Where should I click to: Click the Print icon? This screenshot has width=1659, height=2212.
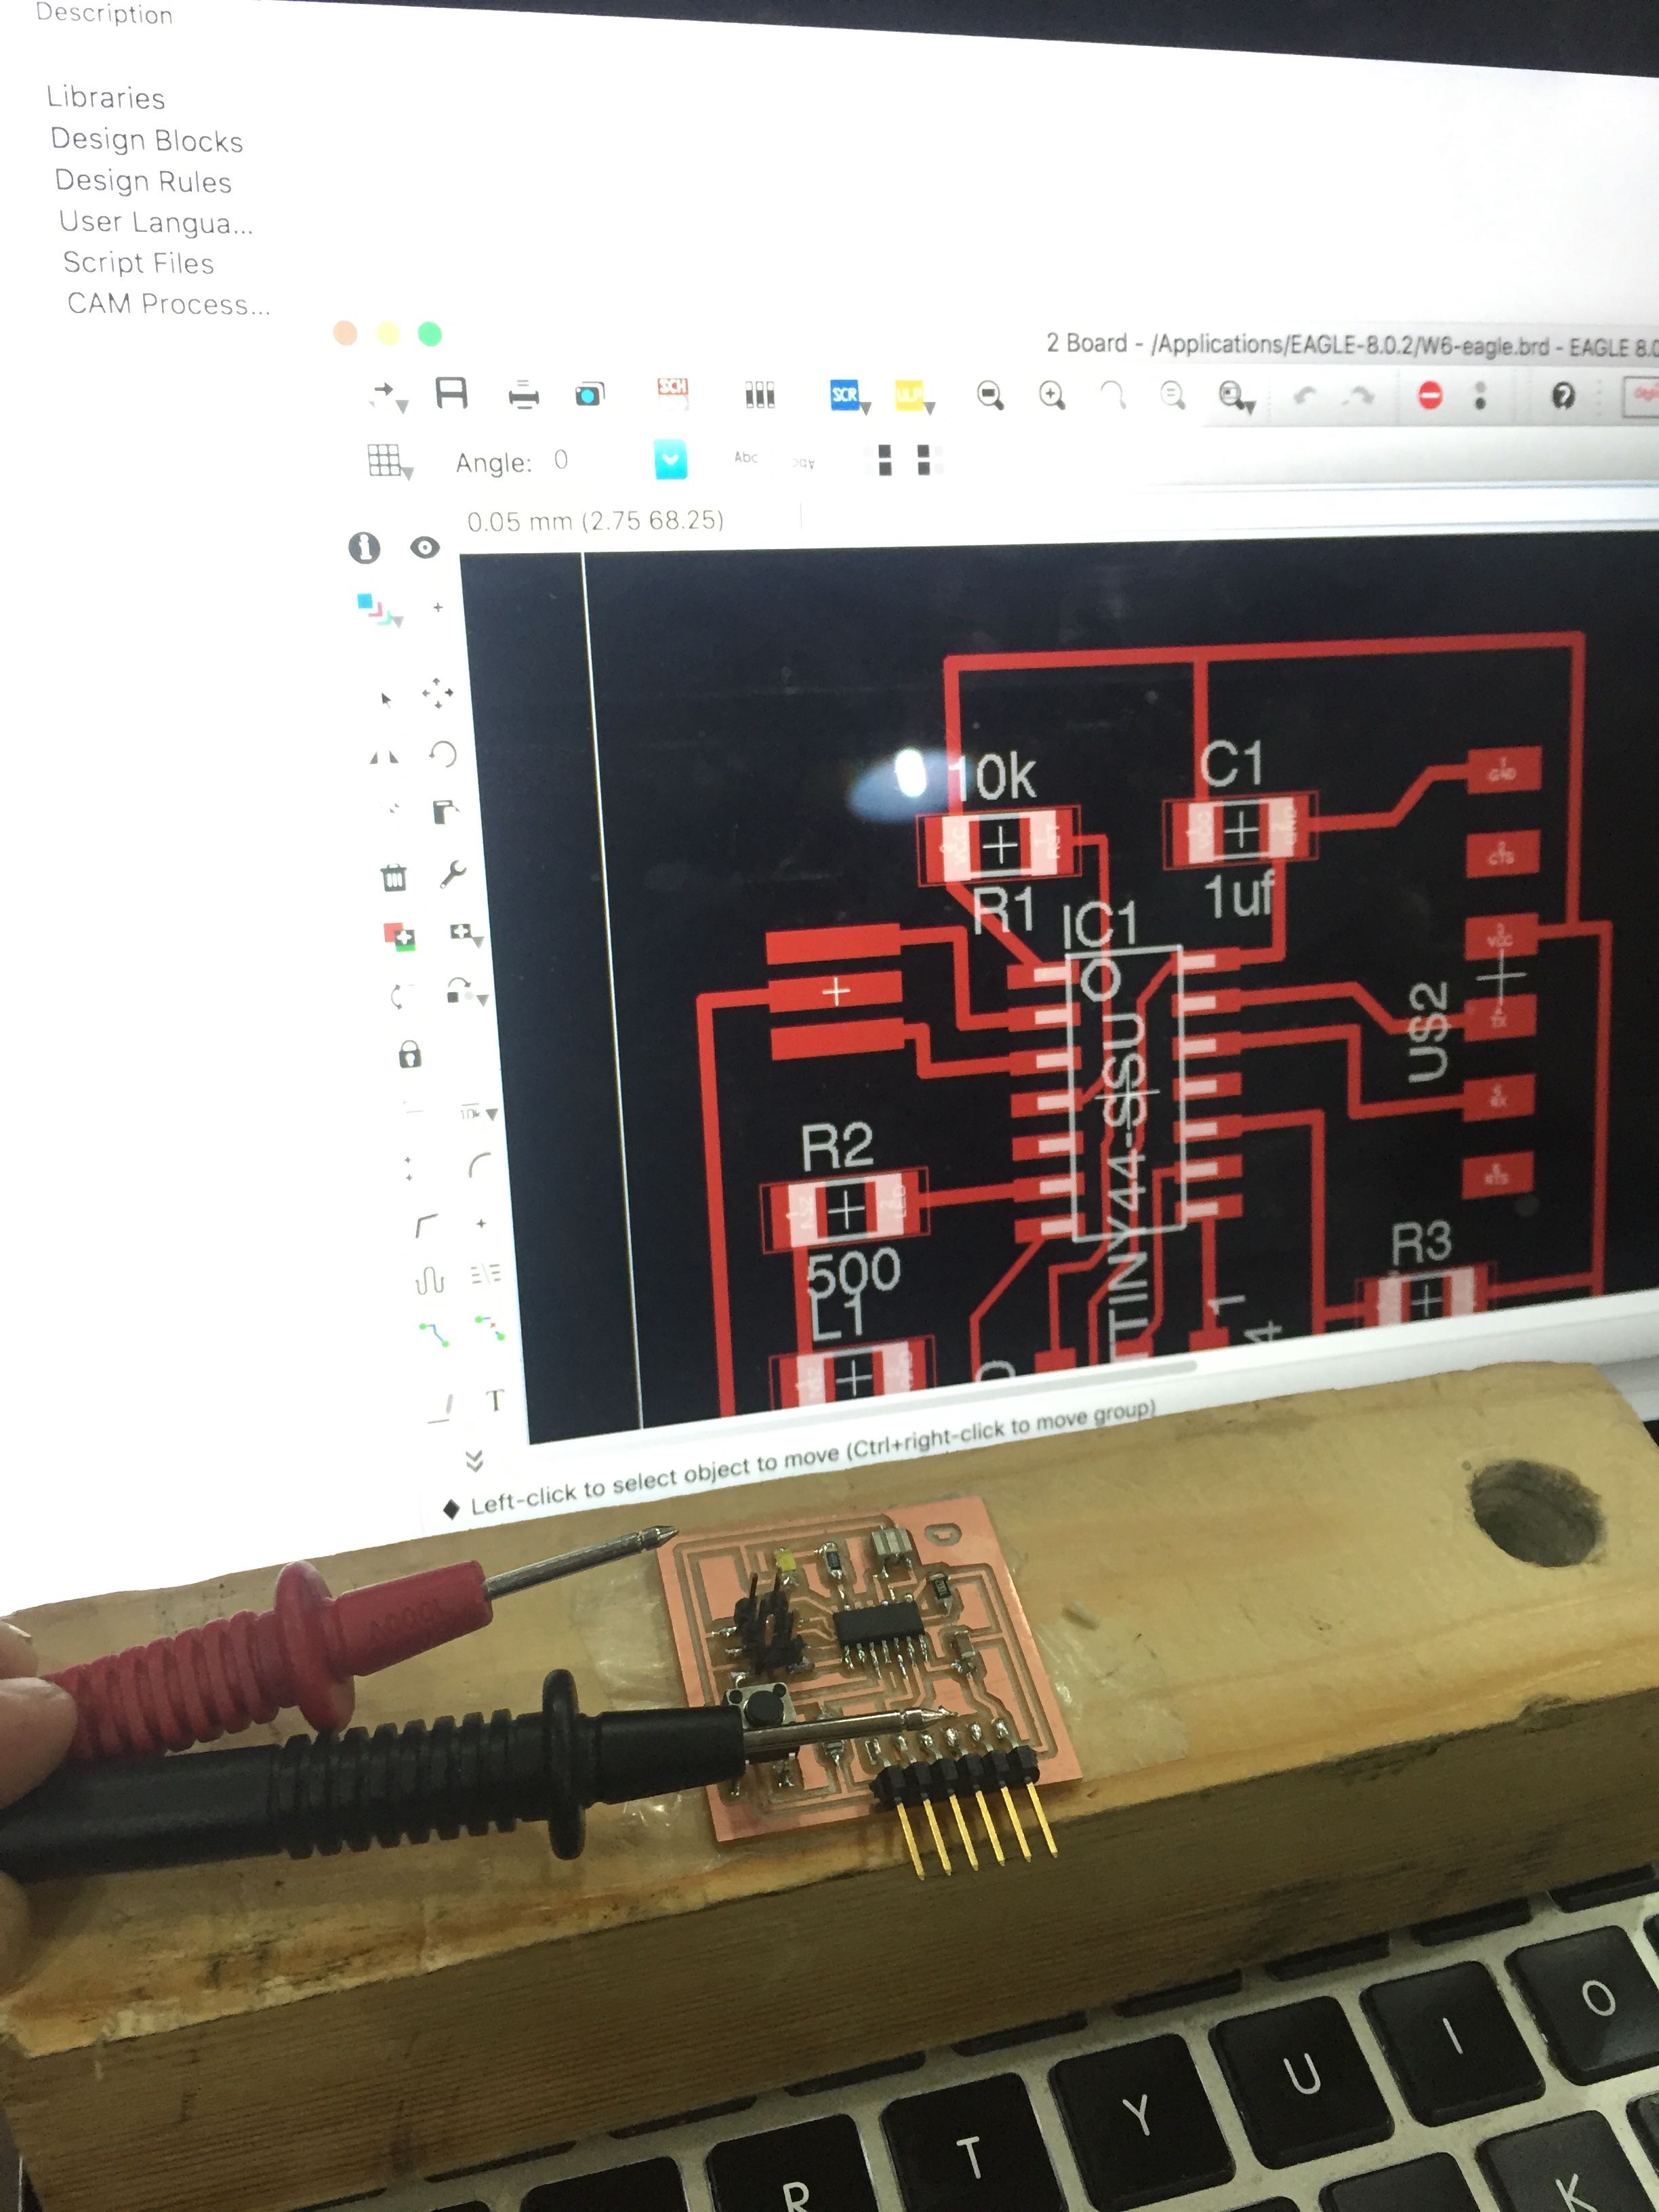523,396
